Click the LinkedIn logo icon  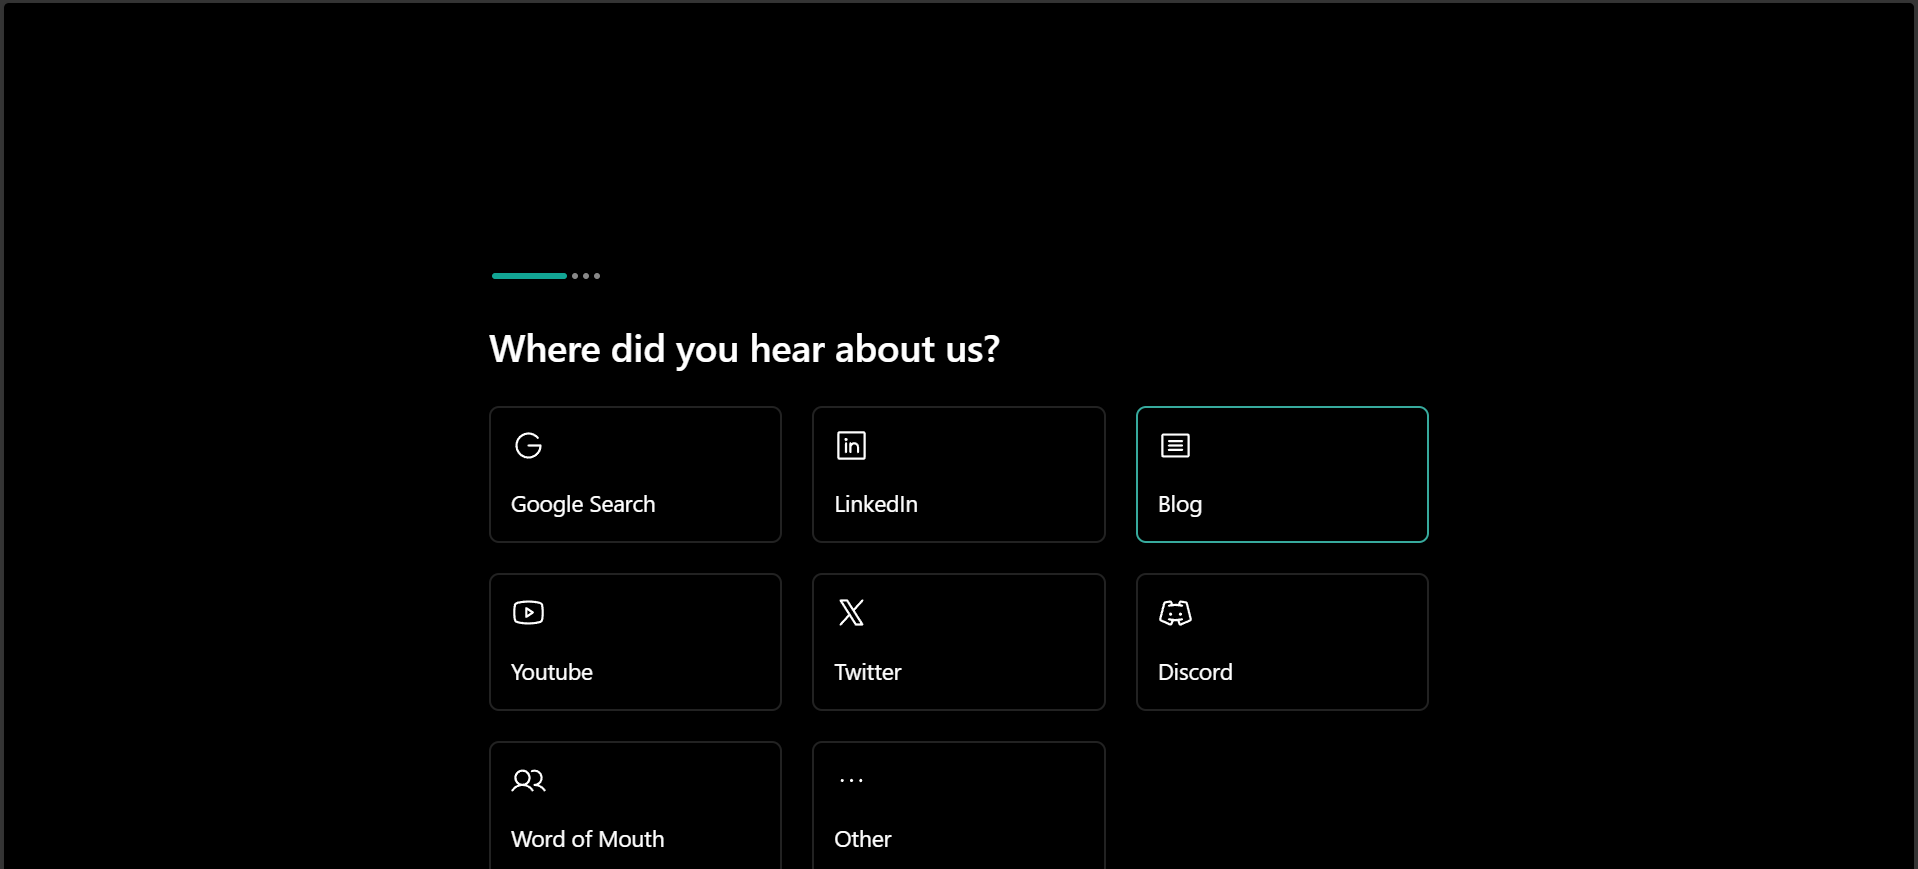(x=851, y=445)
